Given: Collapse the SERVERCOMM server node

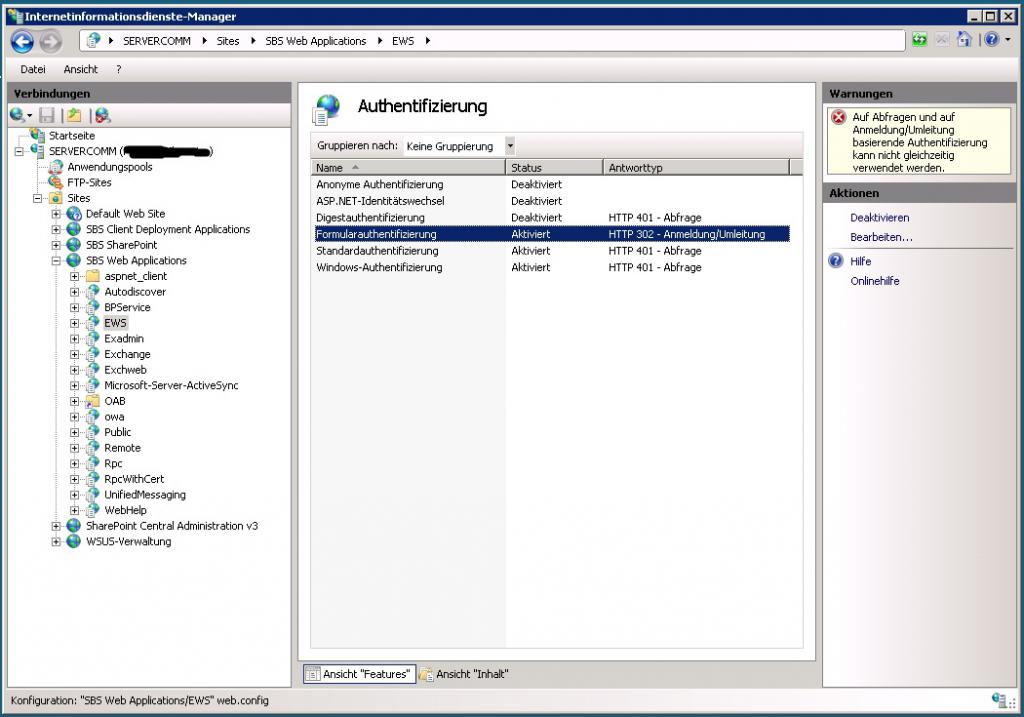Looking at the screenshot, I should [19, 151].
